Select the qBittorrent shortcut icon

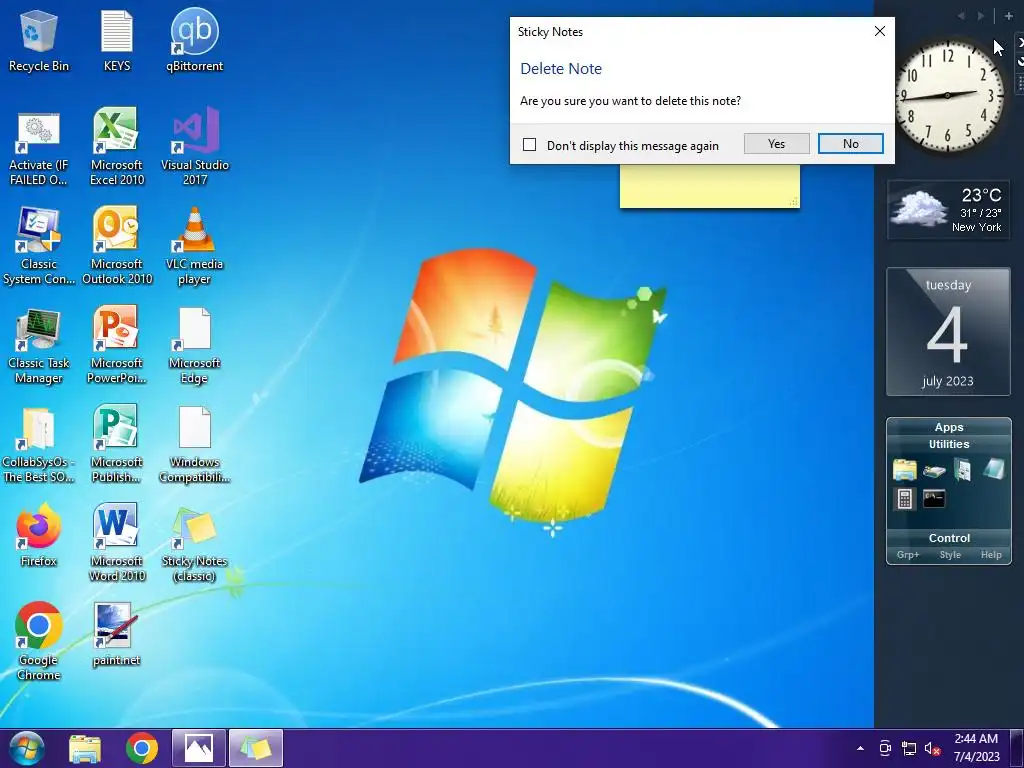[195, 40]
